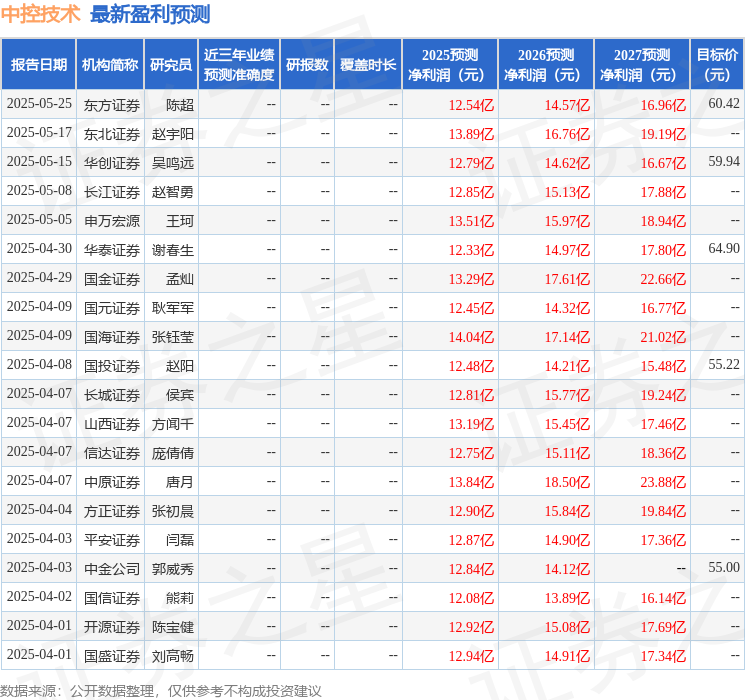Click the target price 64.90
745x700 pixels.
point(724,248)
